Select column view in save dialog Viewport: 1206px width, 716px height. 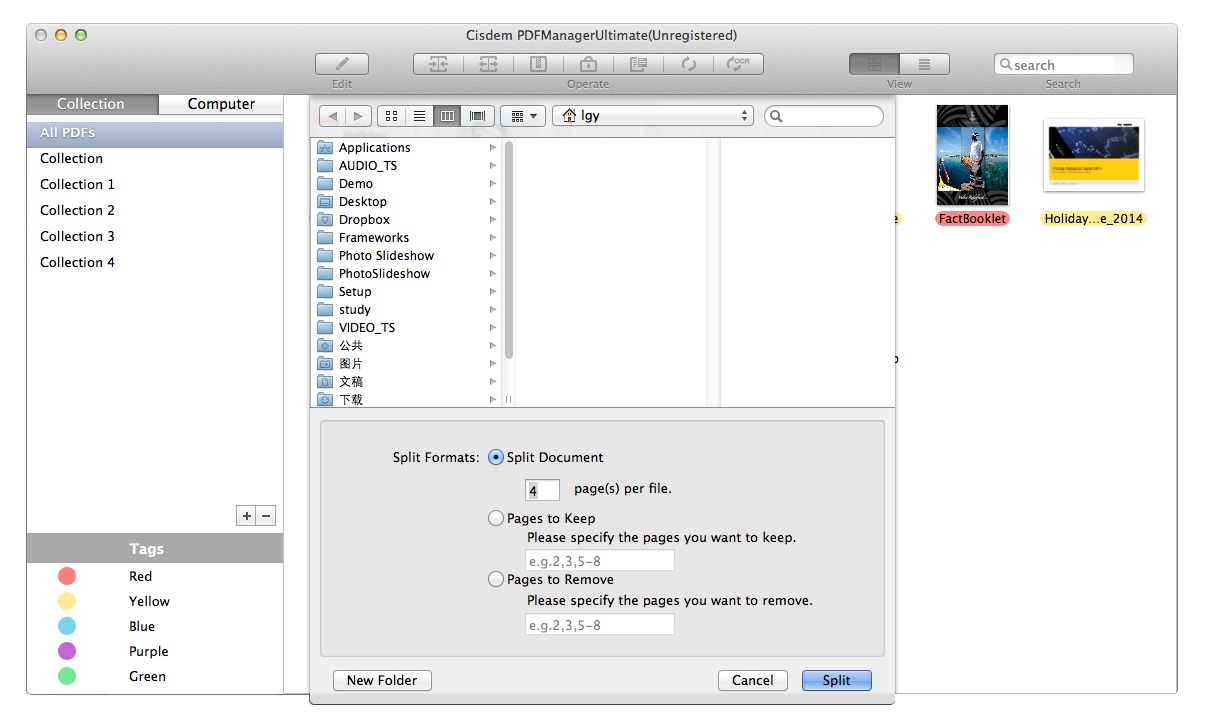coord(448,116)
